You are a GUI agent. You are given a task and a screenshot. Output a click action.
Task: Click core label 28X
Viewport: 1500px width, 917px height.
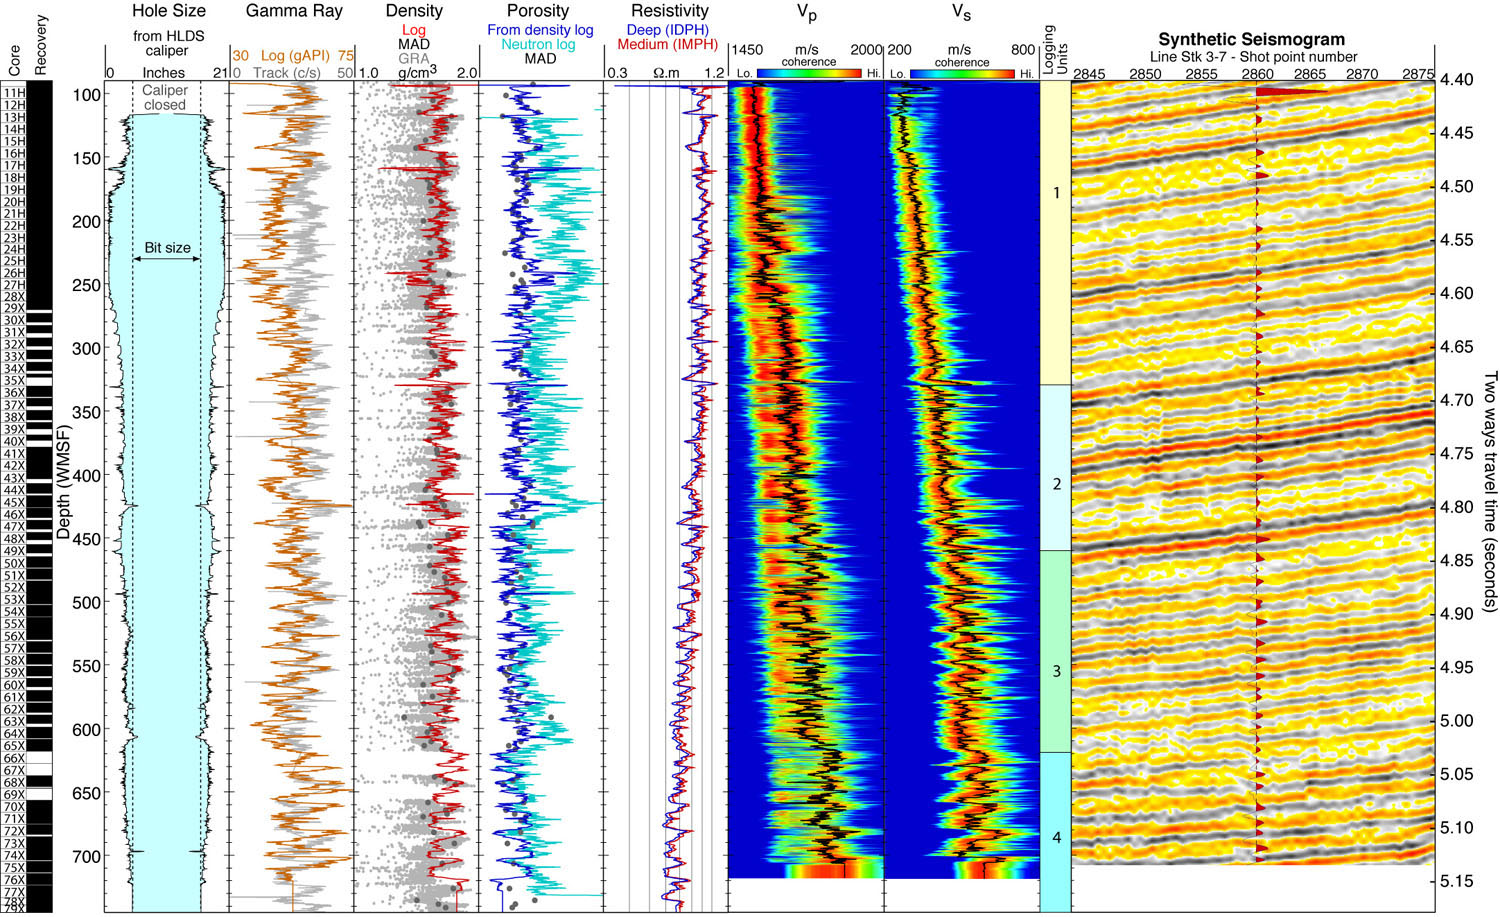tap(14, 297)
